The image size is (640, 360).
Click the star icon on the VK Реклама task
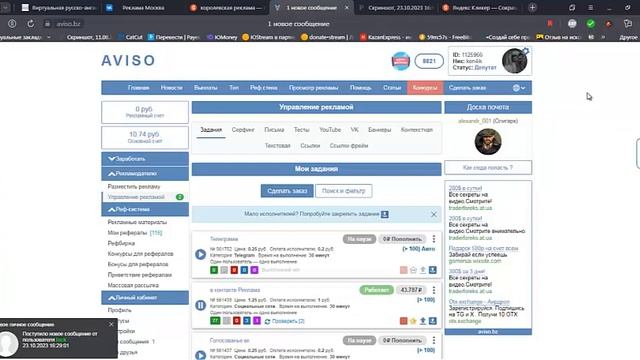click(413, 321)
